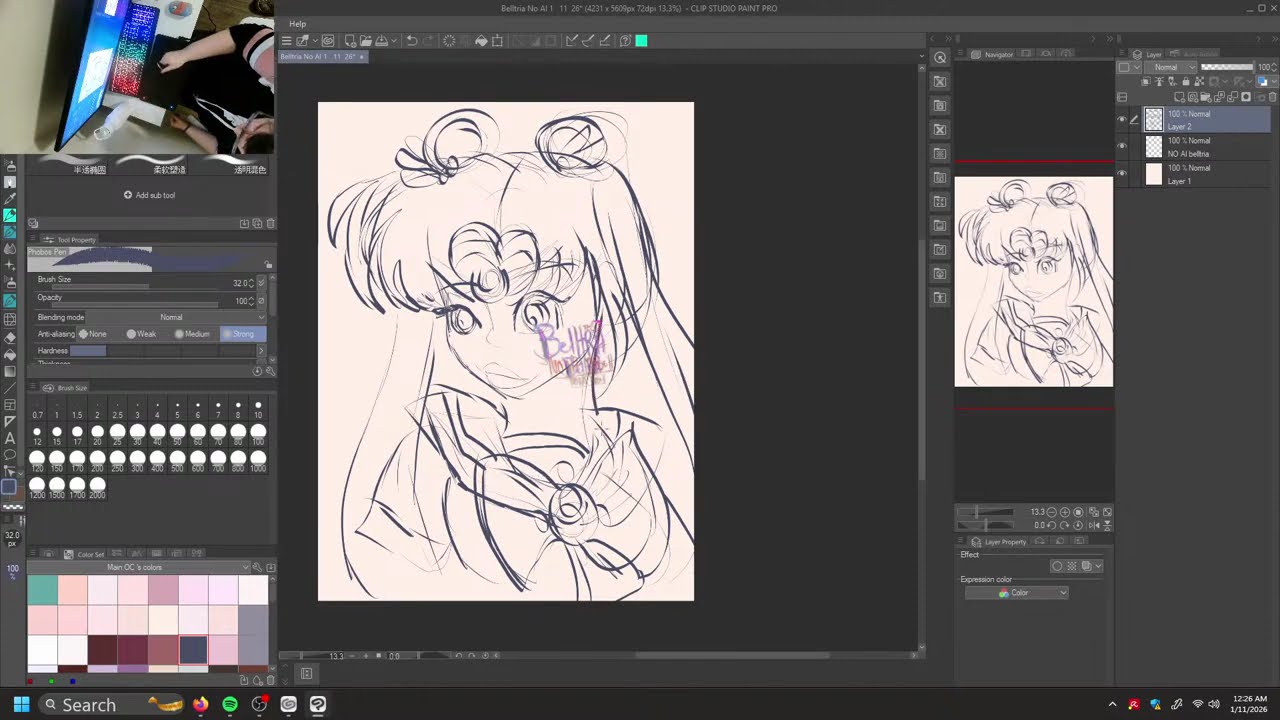Open the Expression color dropdown
1280x720 pixels.
coord(1016,593)
